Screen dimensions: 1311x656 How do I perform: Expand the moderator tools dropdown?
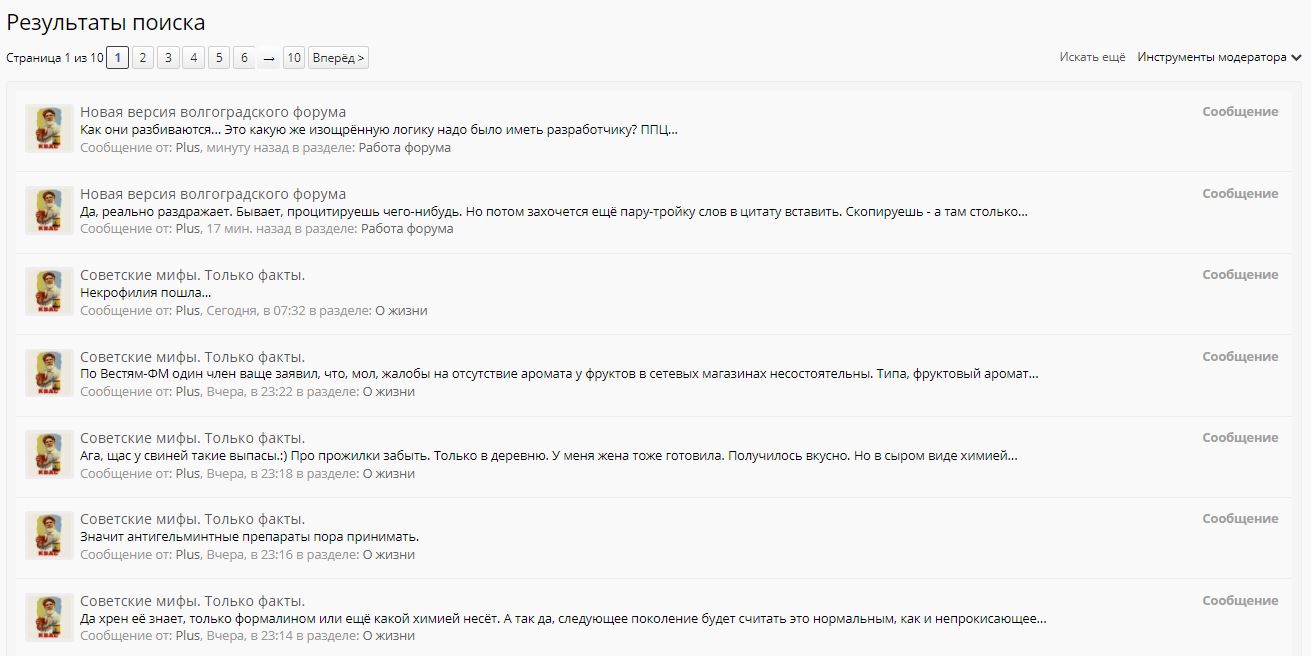pos(1219,58)
